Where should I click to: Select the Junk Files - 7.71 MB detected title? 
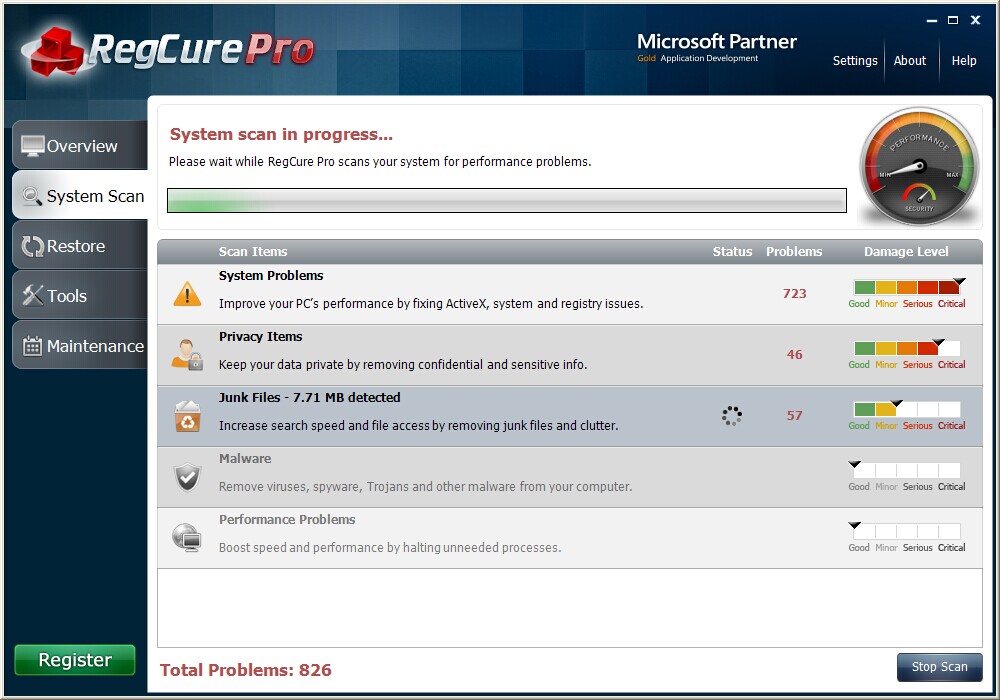pyautogui.click(x=309, y=398)
